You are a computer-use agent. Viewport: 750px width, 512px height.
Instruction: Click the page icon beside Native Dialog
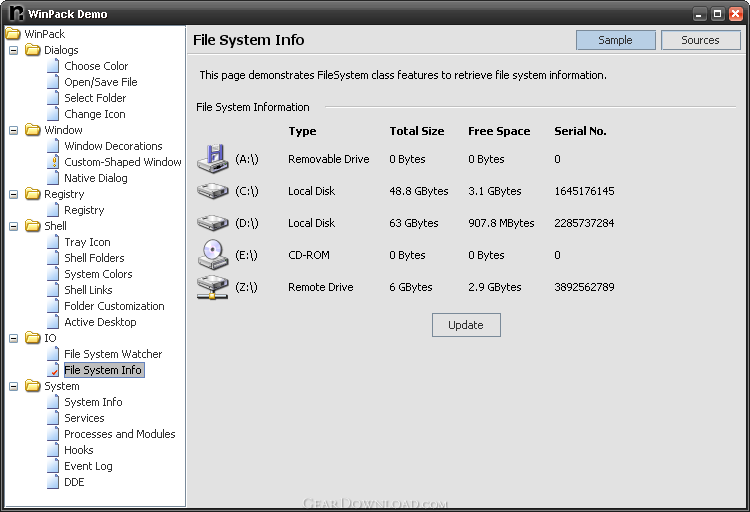[x=53, y=178]
